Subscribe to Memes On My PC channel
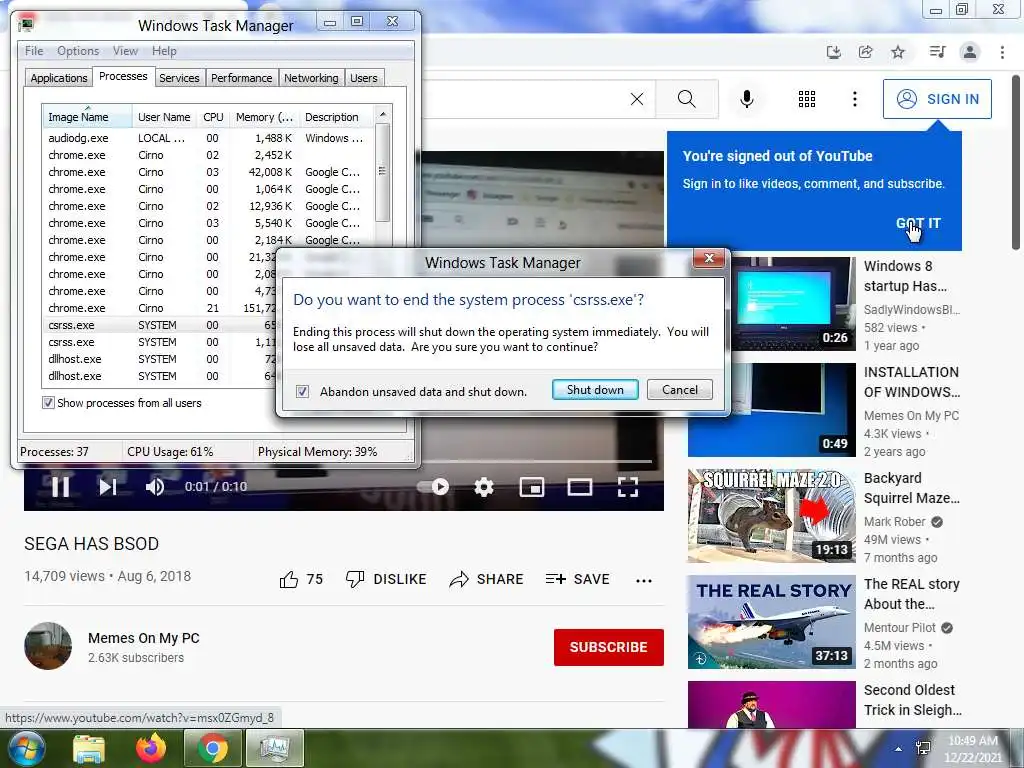The height and width of the screenshot is (768, 1024). click(609, 647)
